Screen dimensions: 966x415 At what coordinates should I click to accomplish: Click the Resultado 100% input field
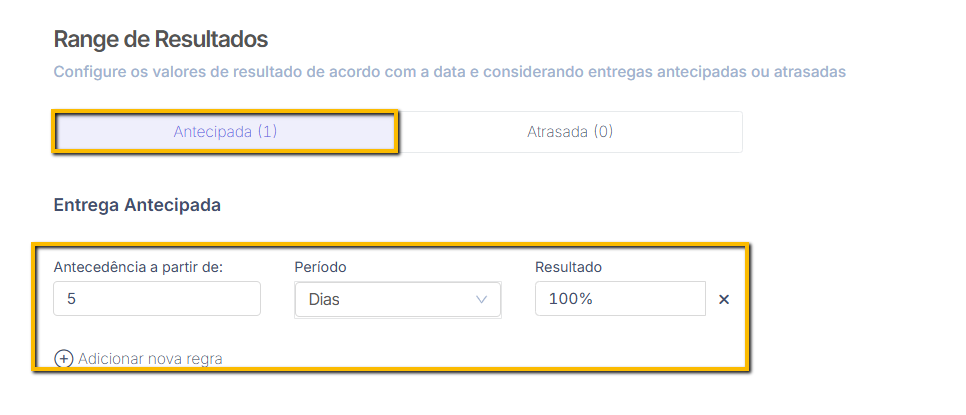click(x=620, y=299)
